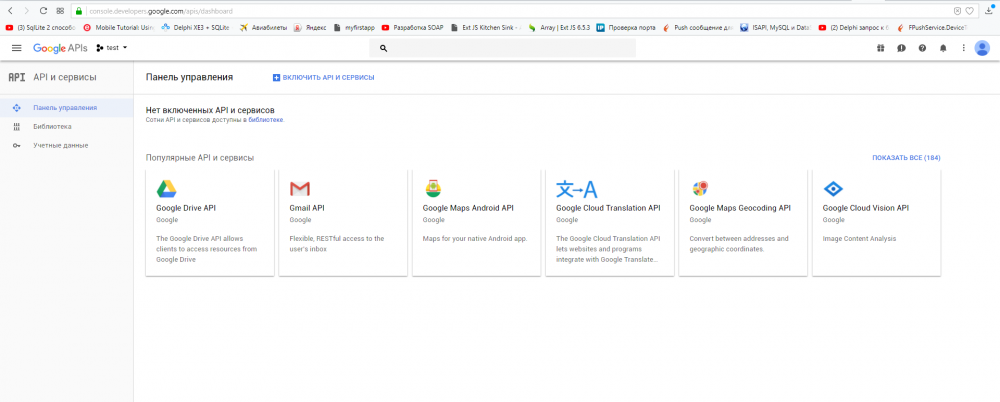Click the library icon in sidebar
Viewport: 1000px width, 402px height.
[17, 126]
